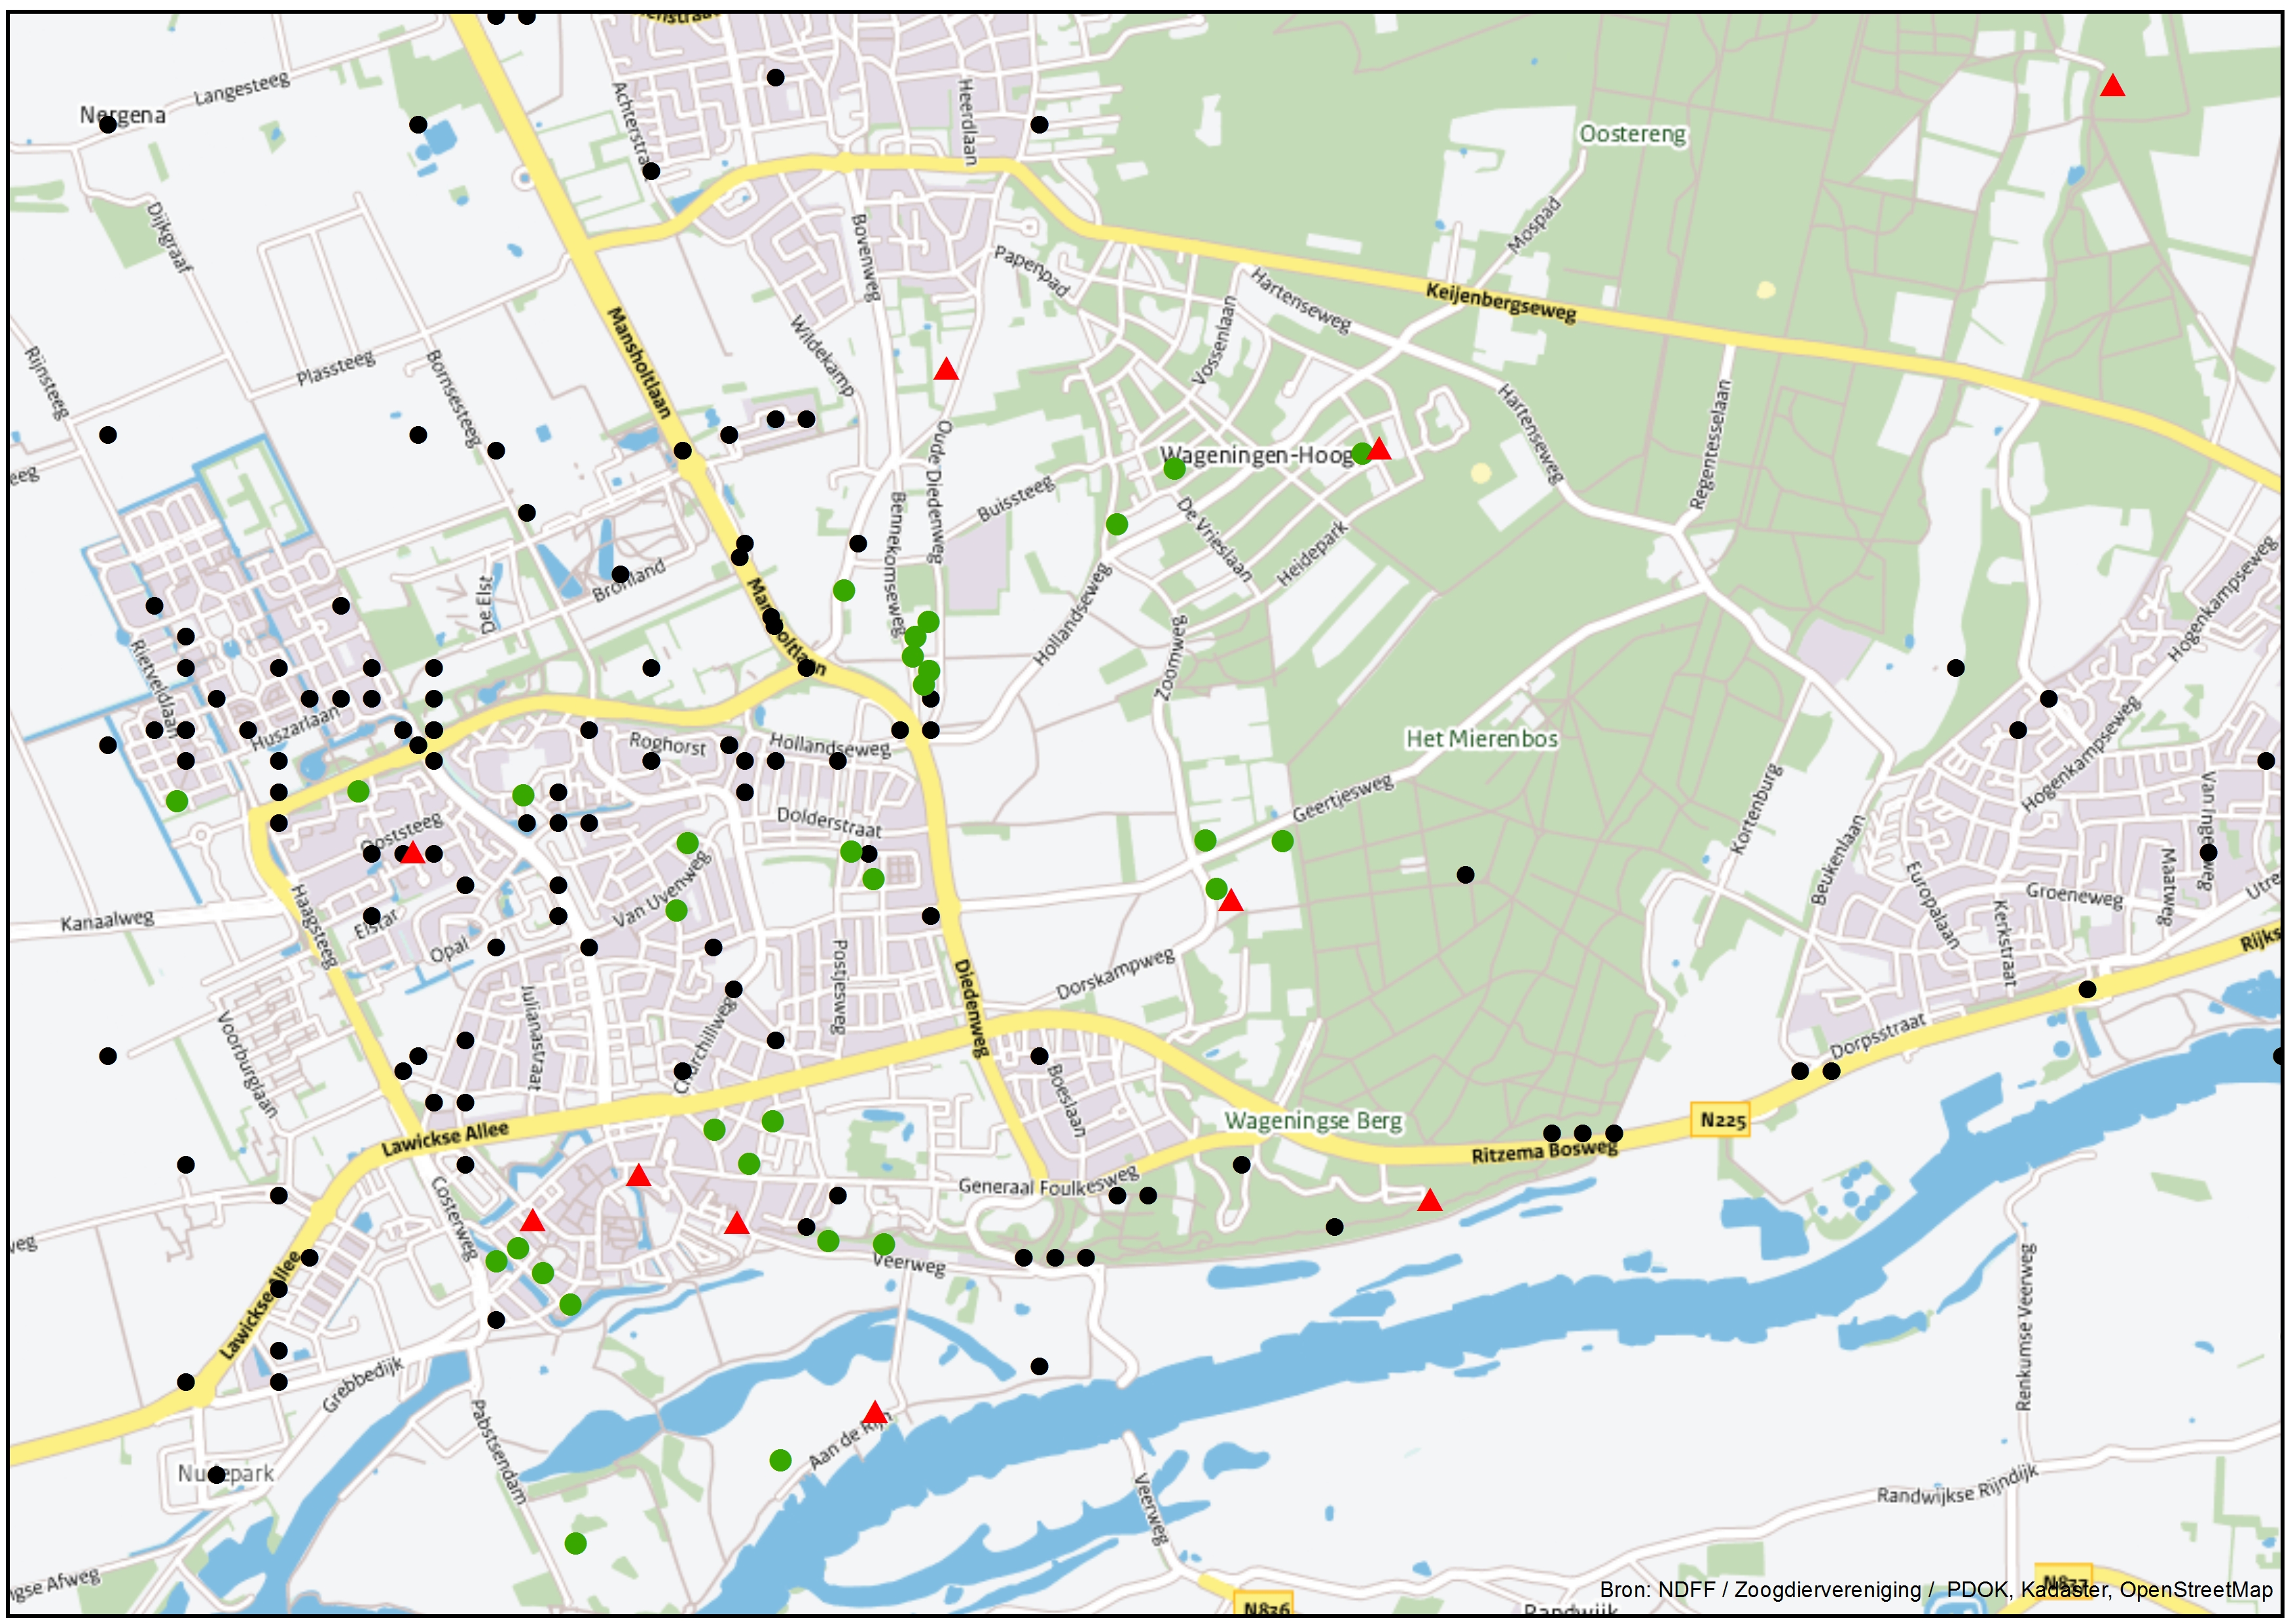Select the Ritzema Bosweg road label
This screenshot has width=2295, height=1624.
[1544, 1151]
